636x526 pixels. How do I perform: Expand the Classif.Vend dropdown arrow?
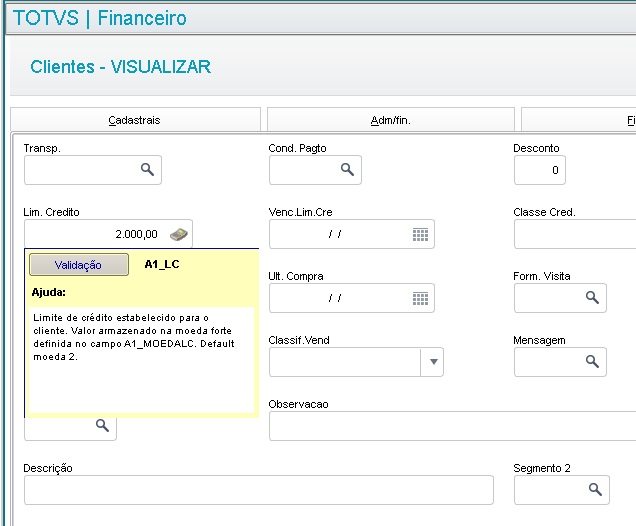coord(433,362)
